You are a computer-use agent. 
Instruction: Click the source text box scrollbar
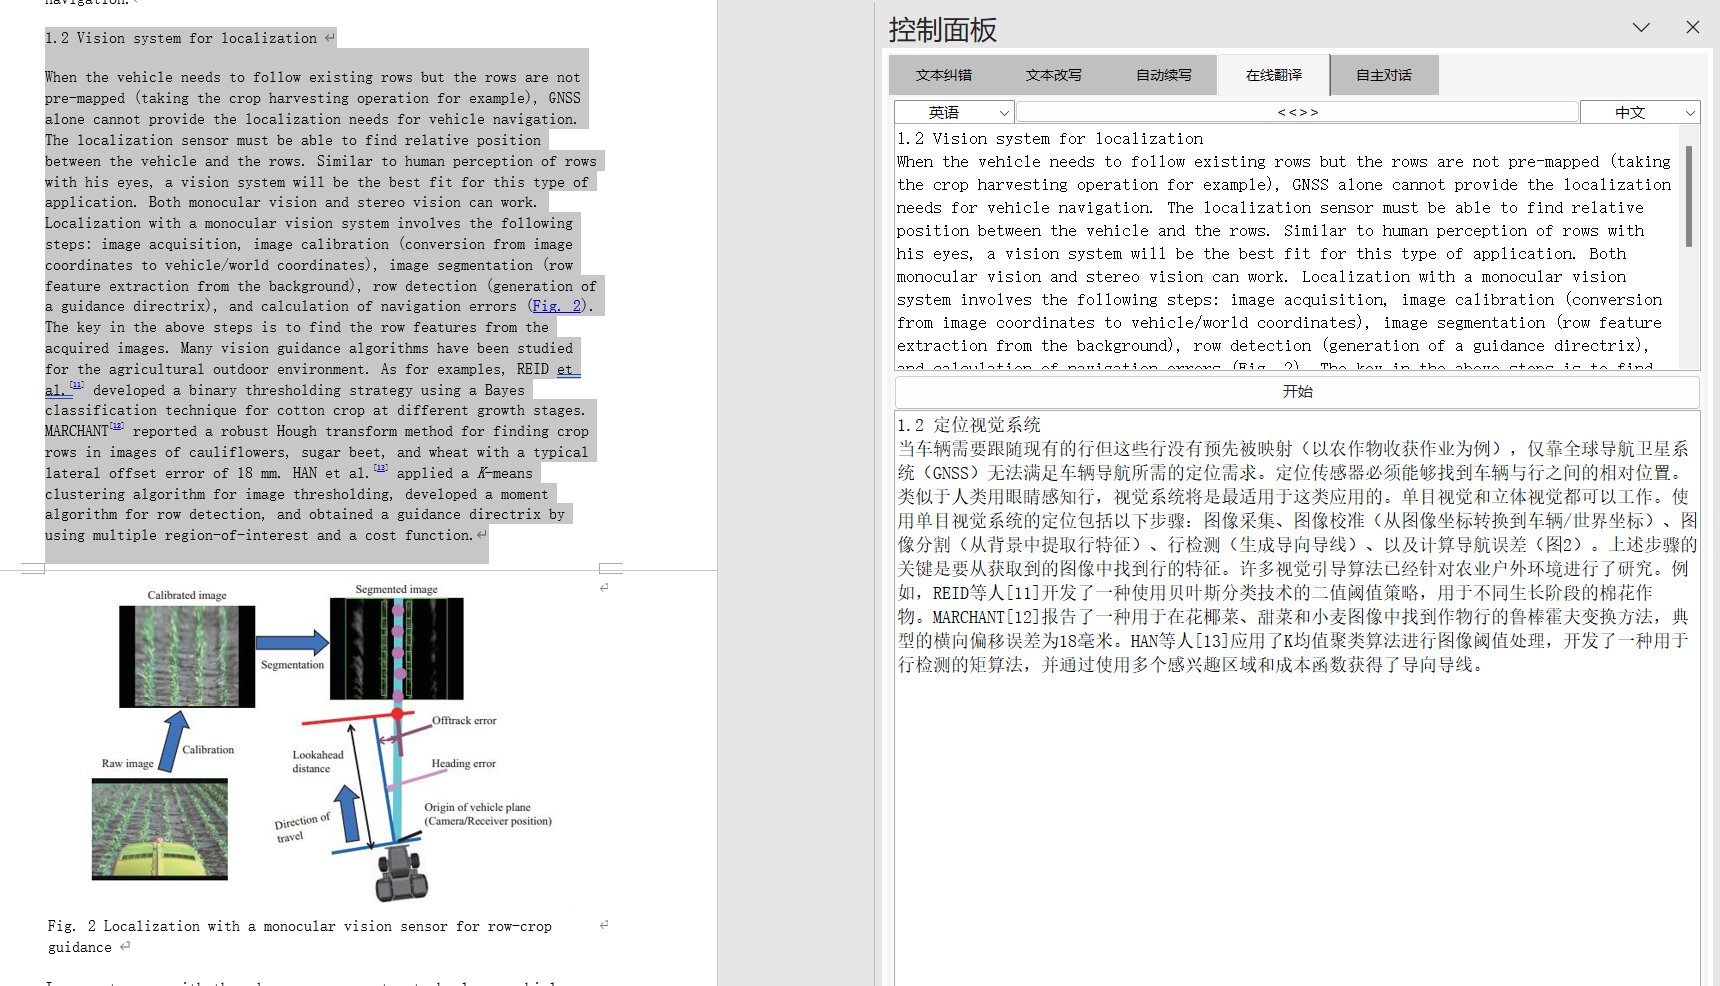pyautogui.click(x=1689, y=197)
